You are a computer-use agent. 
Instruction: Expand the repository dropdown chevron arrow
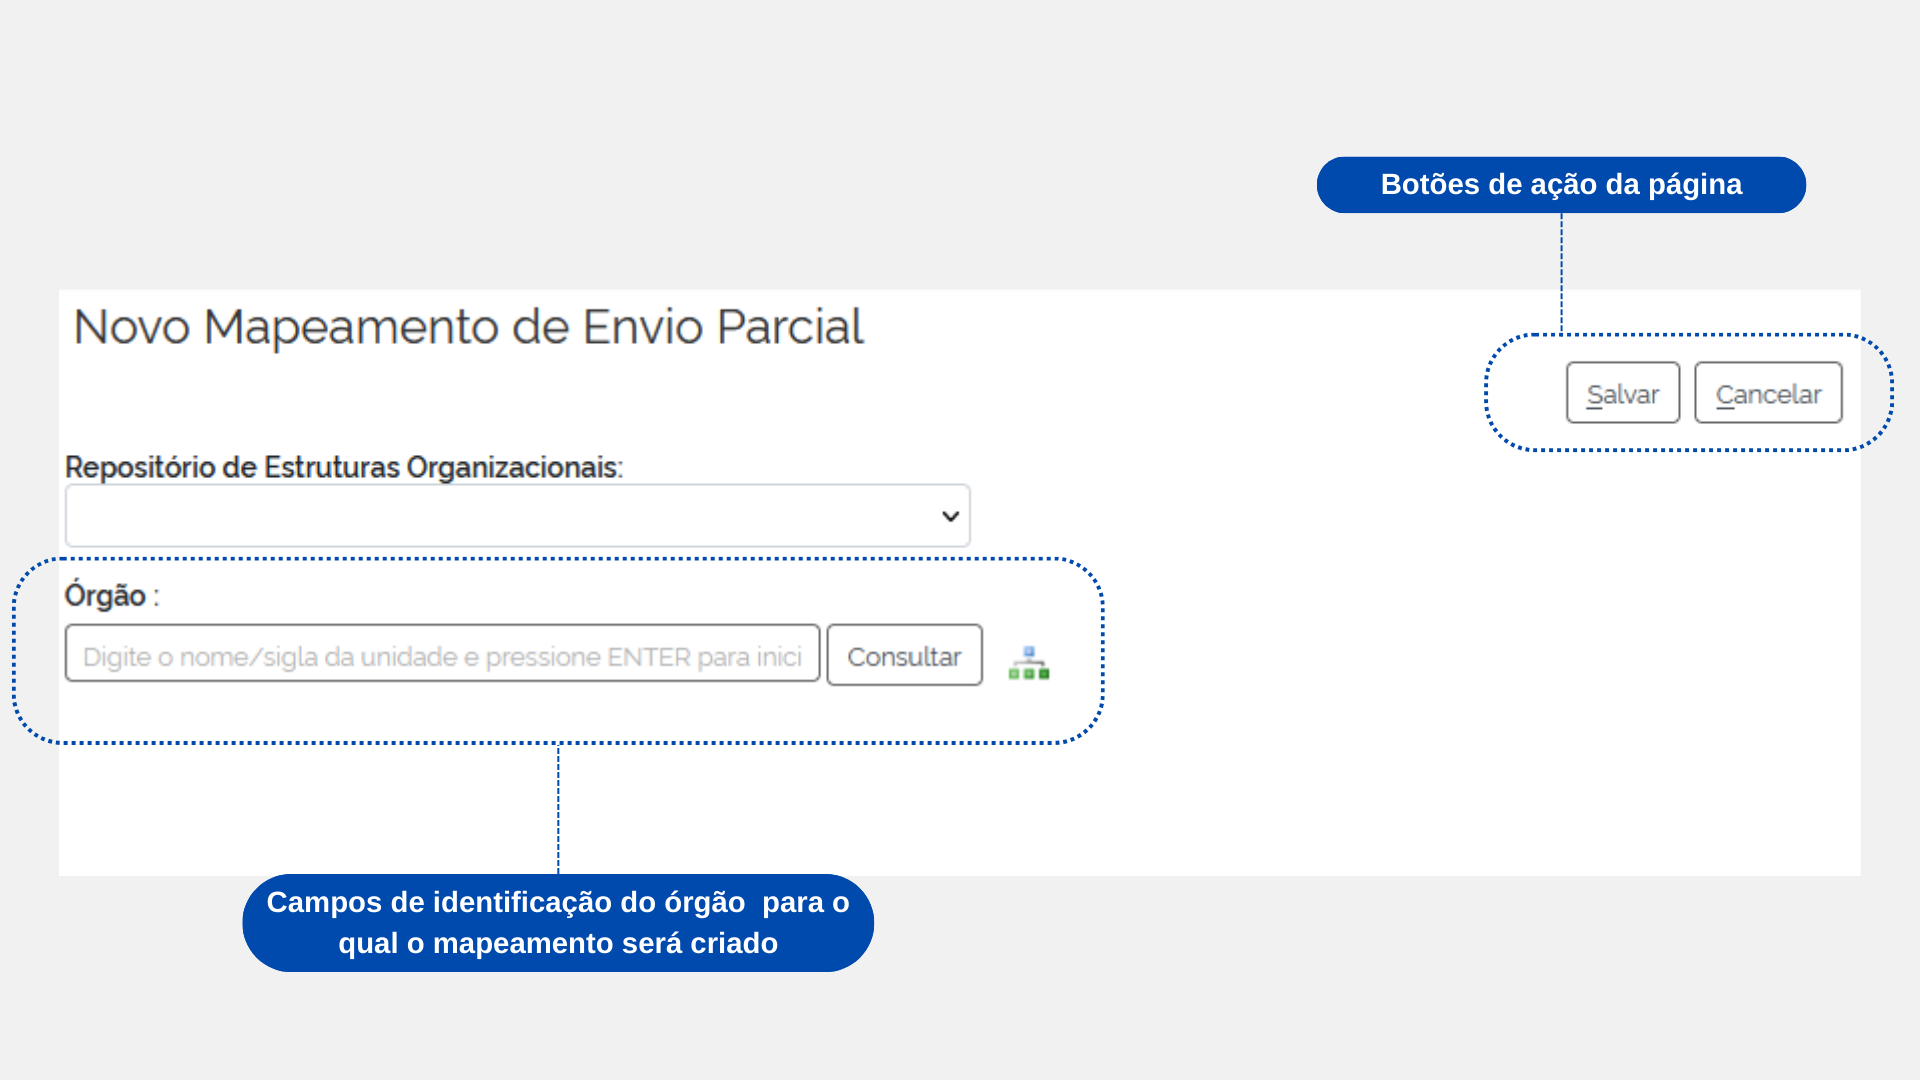point(950,516)
